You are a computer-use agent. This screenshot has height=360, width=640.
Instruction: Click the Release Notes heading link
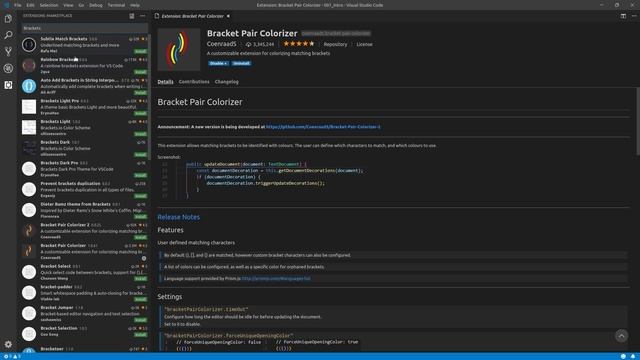tap(179, 217)
